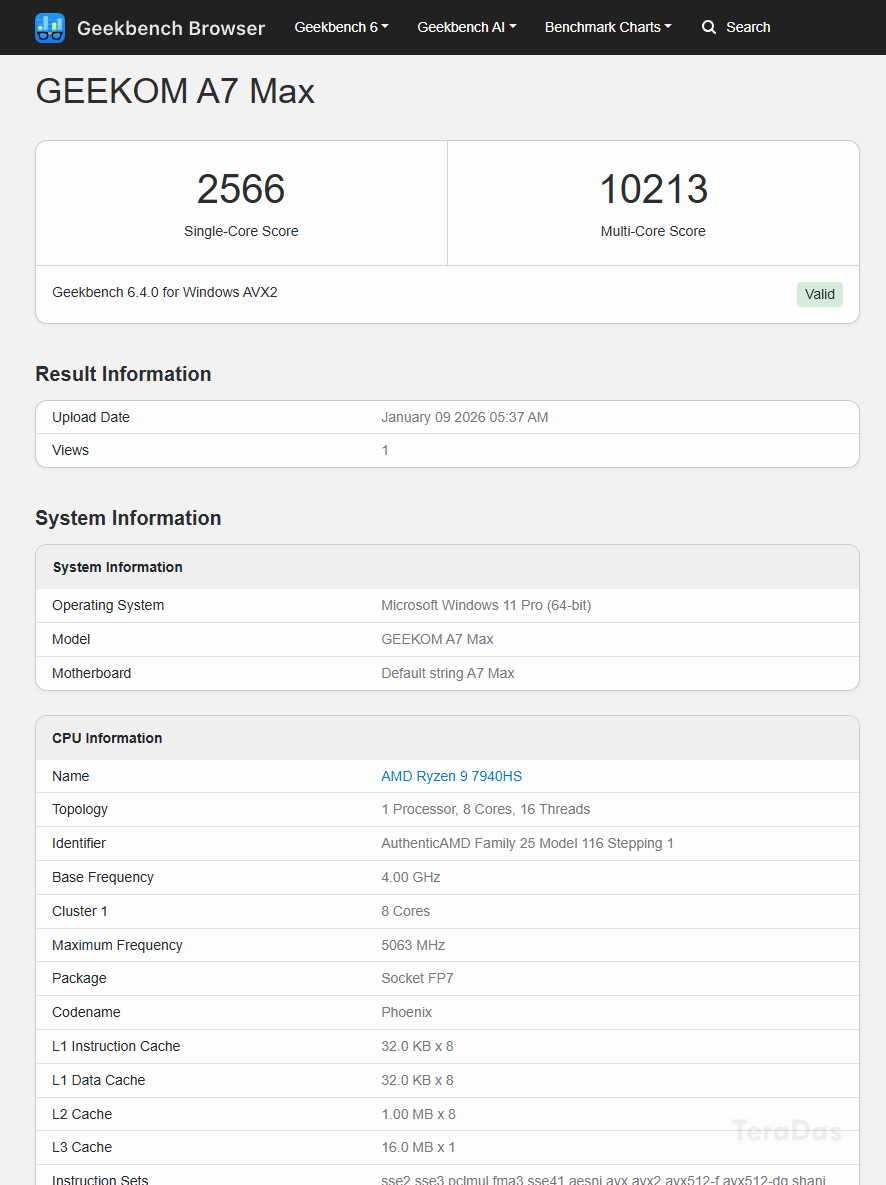
Task: Click the GEEKOM A7 Max page title
Action: (x=175, y=92)
